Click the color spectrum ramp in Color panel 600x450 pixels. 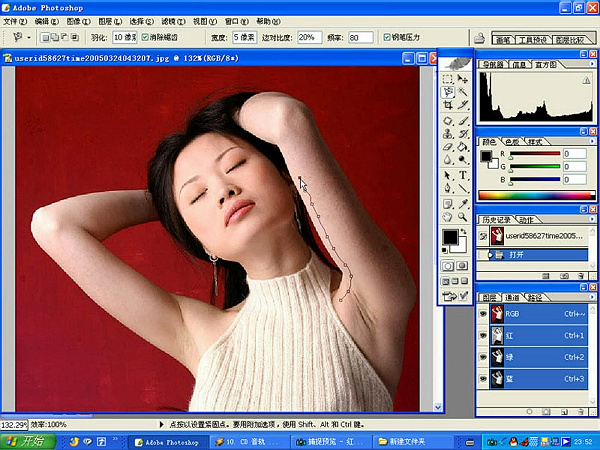536,196
